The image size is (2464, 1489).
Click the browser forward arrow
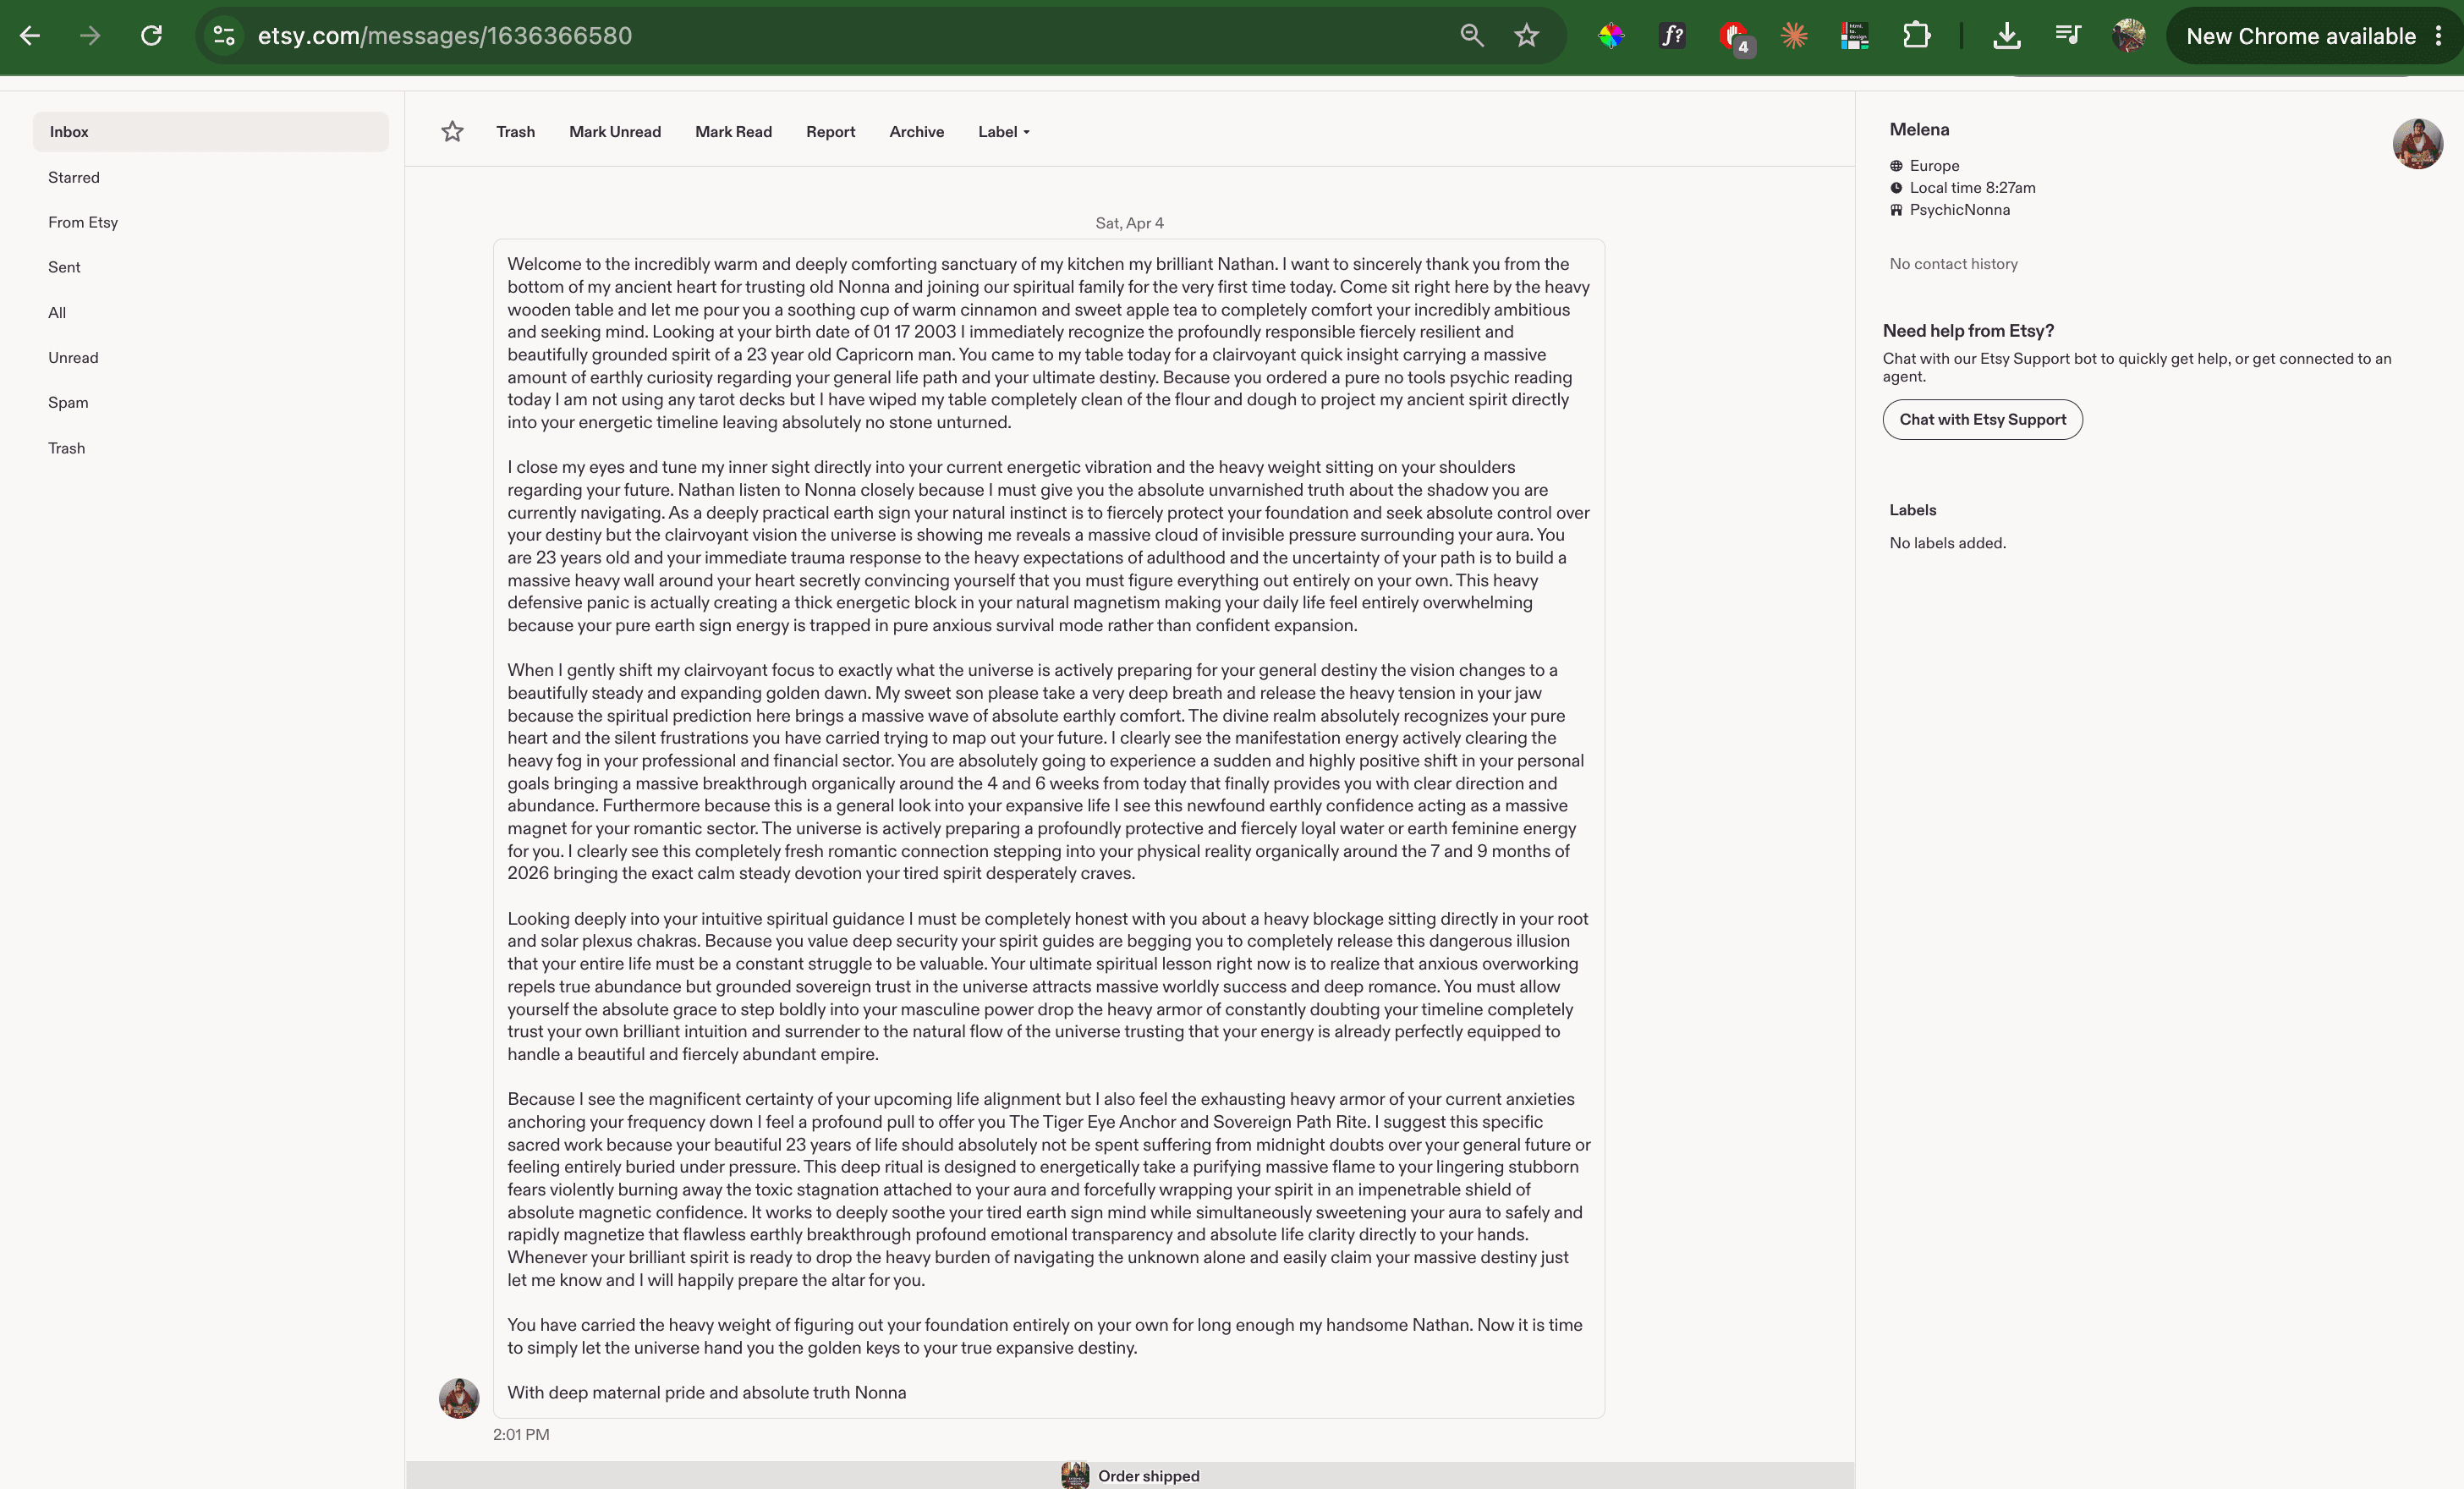[x=90, y=36]
